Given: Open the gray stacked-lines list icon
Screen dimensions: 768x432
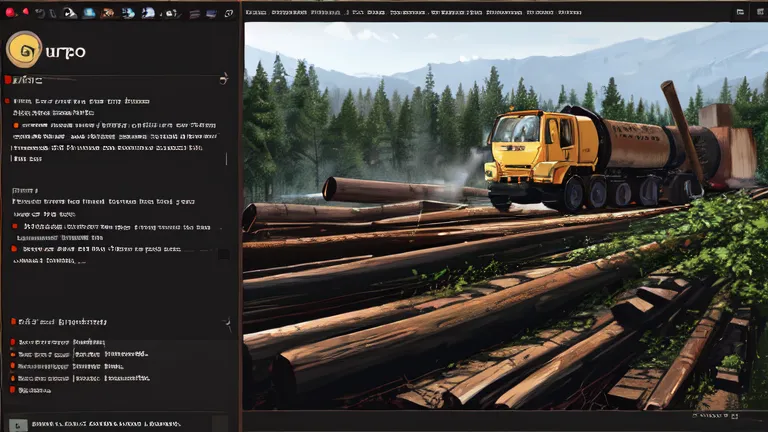Looking at the screenshot, I should pyautogui.click(x=194, y=14).
